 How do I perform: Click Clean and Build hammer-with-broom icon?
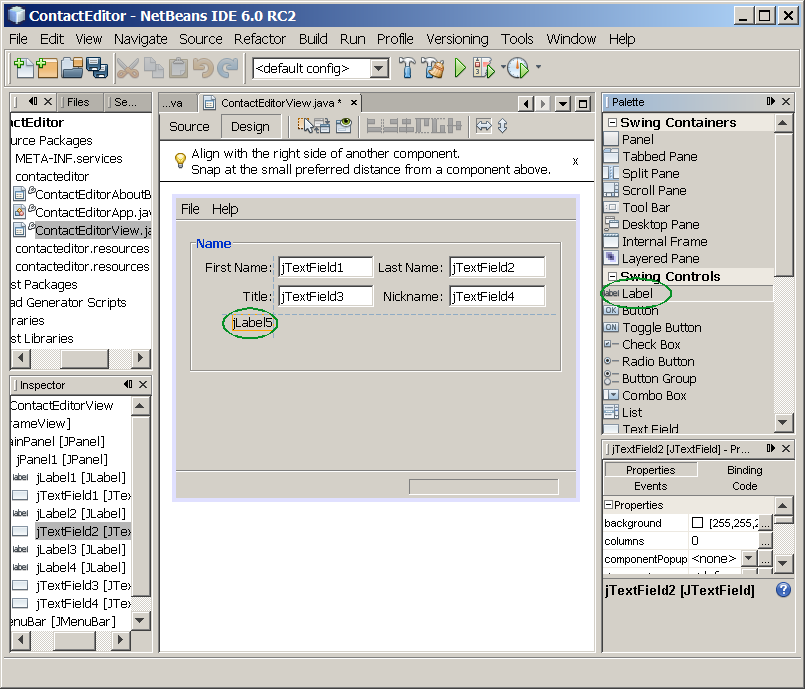[x=433, y=68]
